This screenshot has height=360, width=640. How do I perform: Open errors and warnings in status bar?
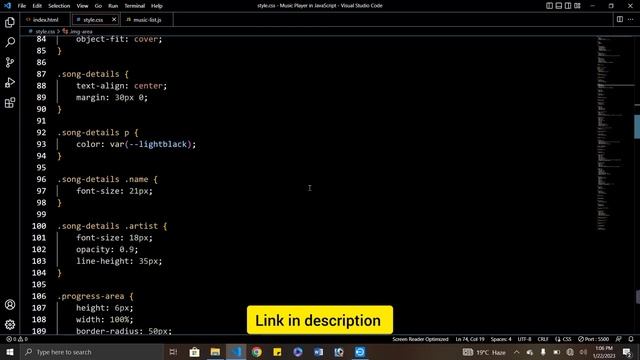tap(17, 339)
